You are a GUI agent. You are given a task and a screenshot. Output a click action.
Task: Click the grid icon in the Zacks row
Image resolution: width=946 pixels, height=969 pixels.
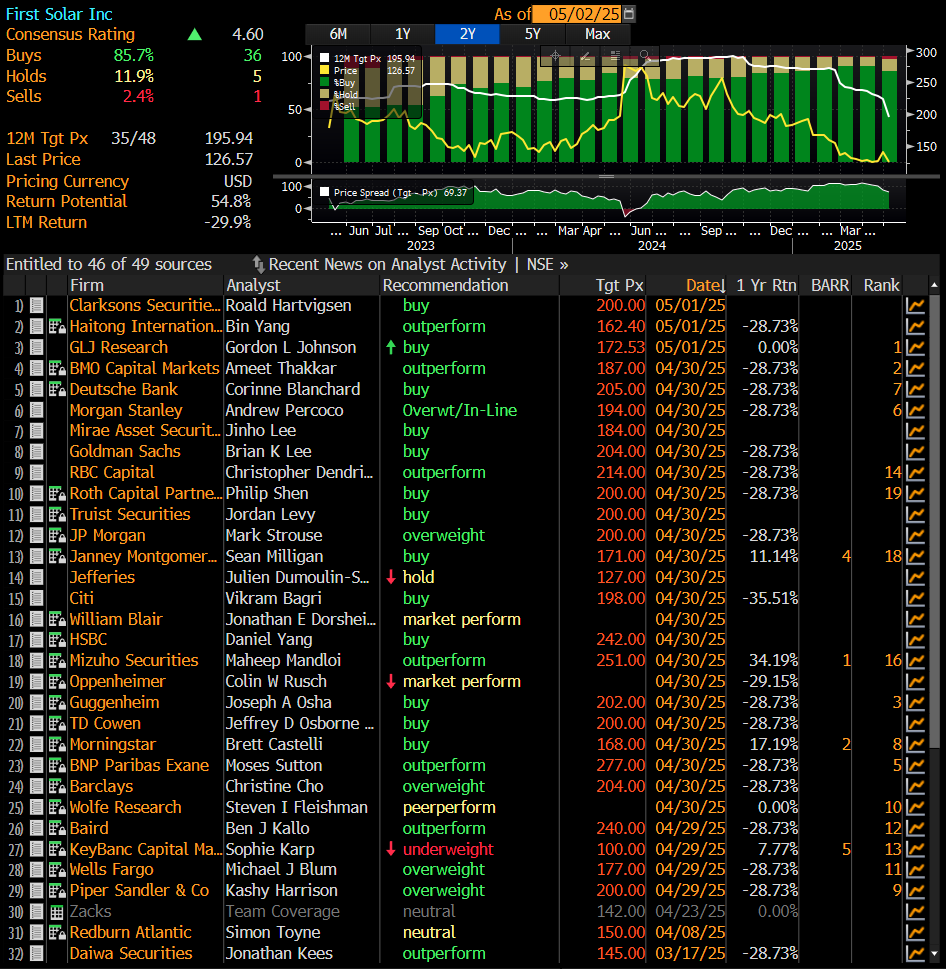click(57, 912)
